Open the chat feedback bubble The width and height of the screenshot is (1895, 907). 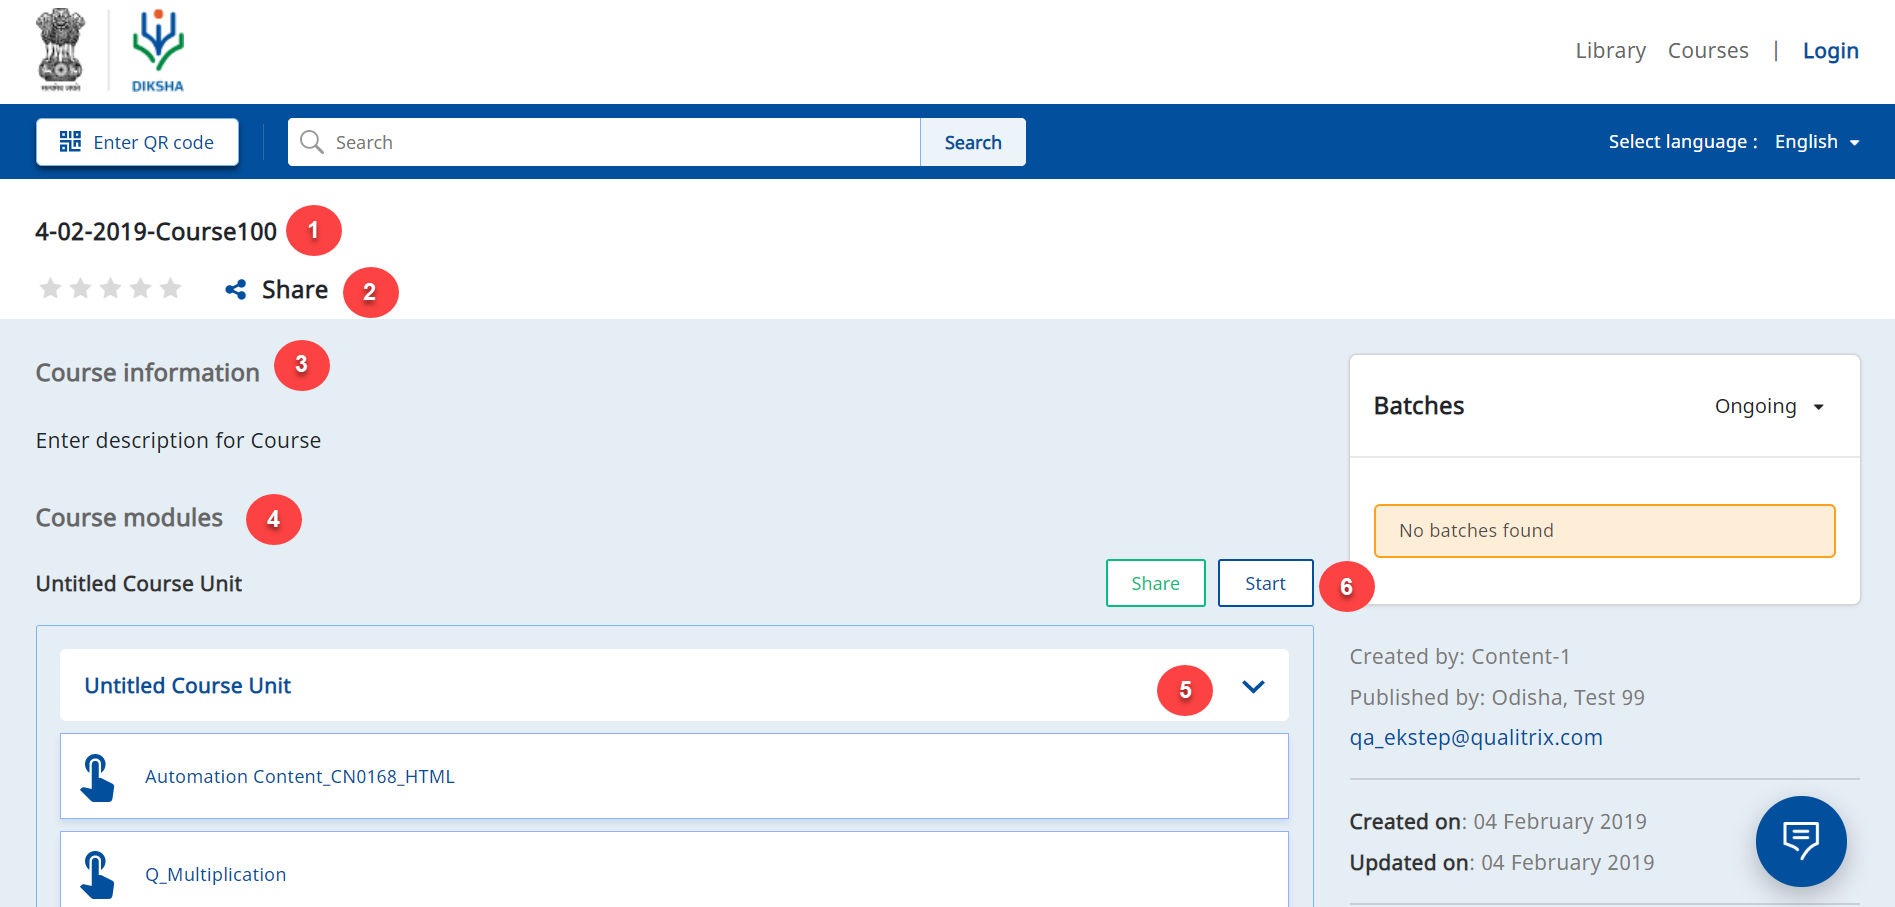1800,841
